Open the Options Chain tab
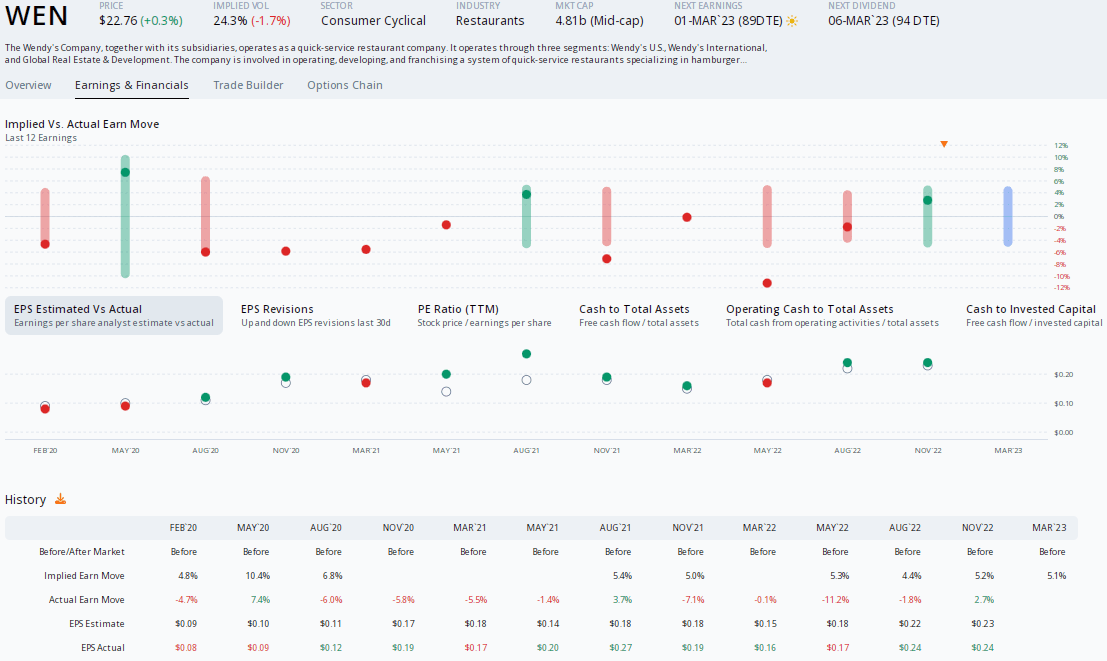The height and width of the screenshot is (661, 1107). 344,85
